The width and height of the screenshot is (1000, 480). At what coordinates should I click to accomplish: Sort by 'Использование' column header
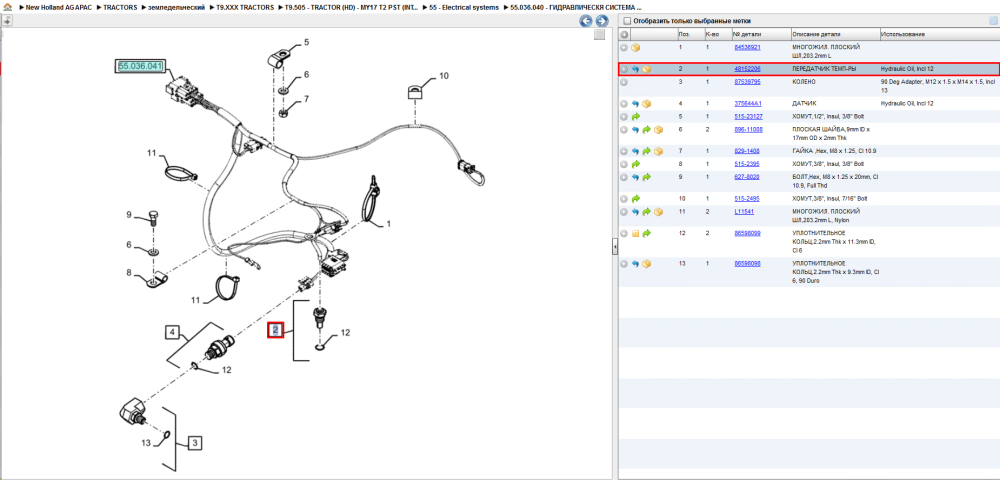(938, 34)
